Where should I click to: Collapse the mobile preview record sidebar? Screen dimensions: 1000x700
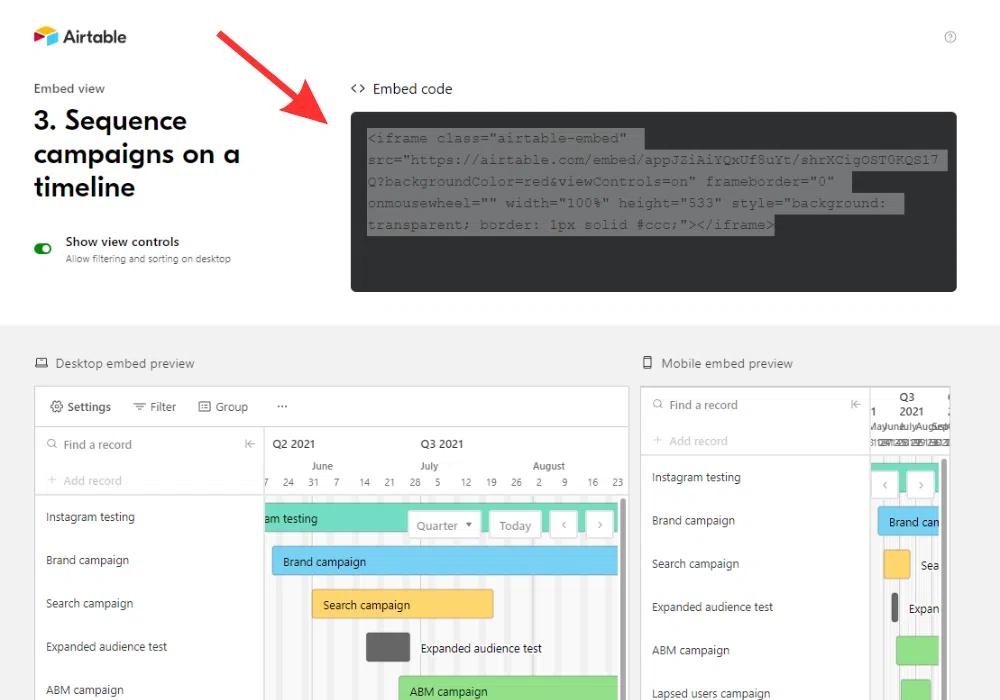856,405
